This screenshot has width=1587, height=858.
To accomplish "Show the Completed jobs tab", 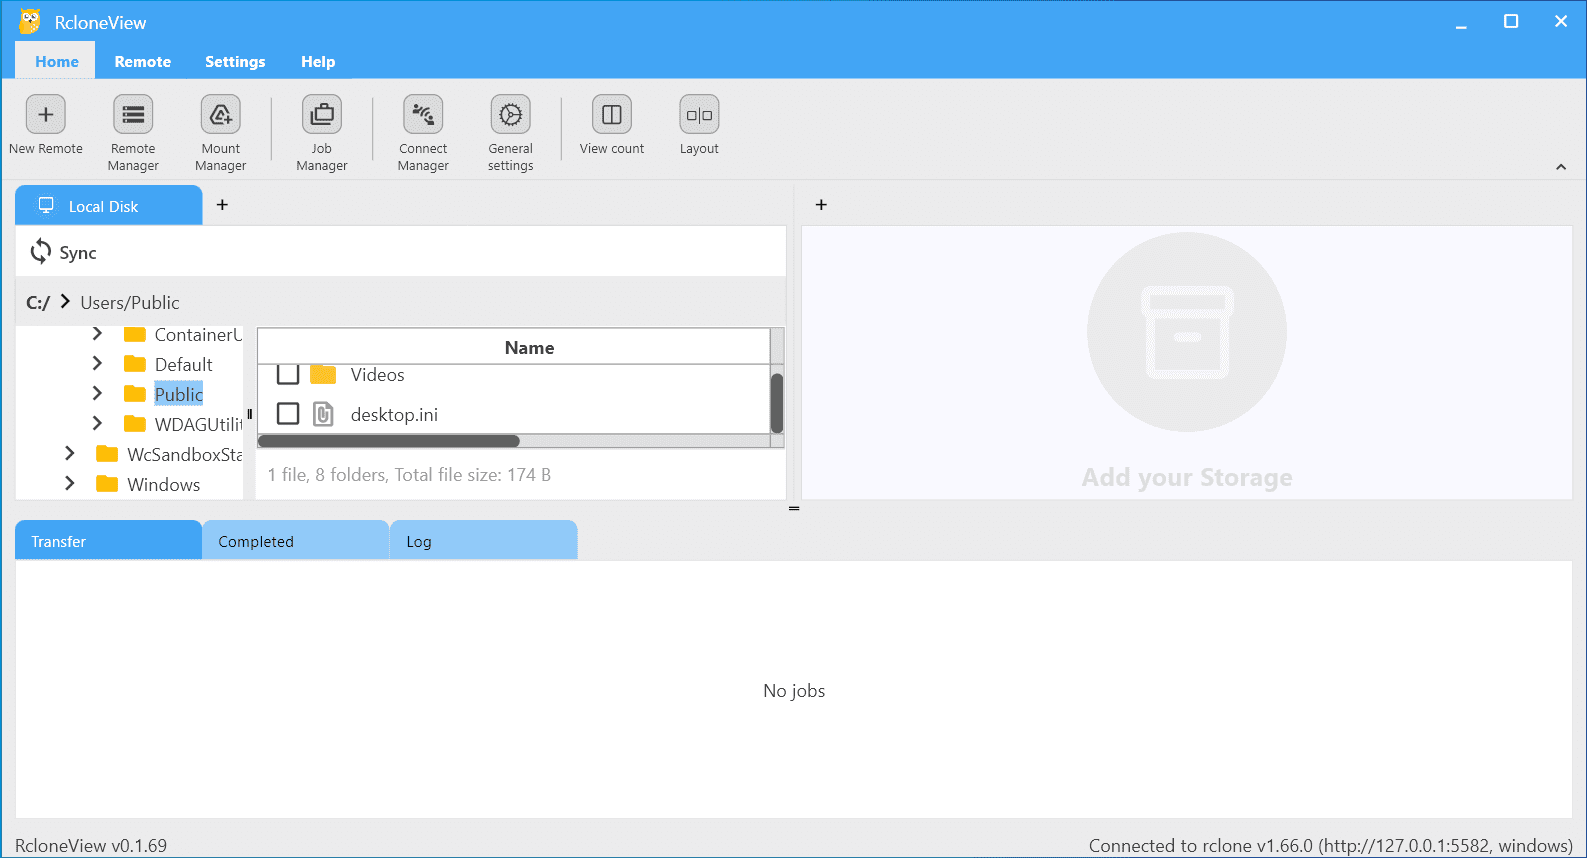I will (x=296, y=541).
